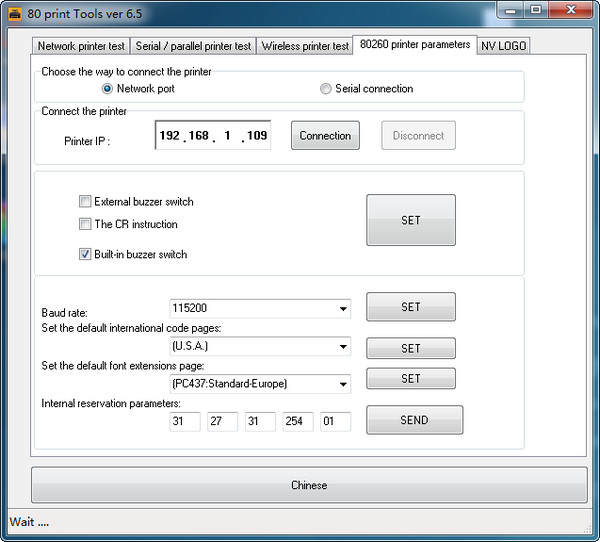Click the reservation parameter field showing 01
The width and height of the screenshot is (600, 542).
coord(336,422)
